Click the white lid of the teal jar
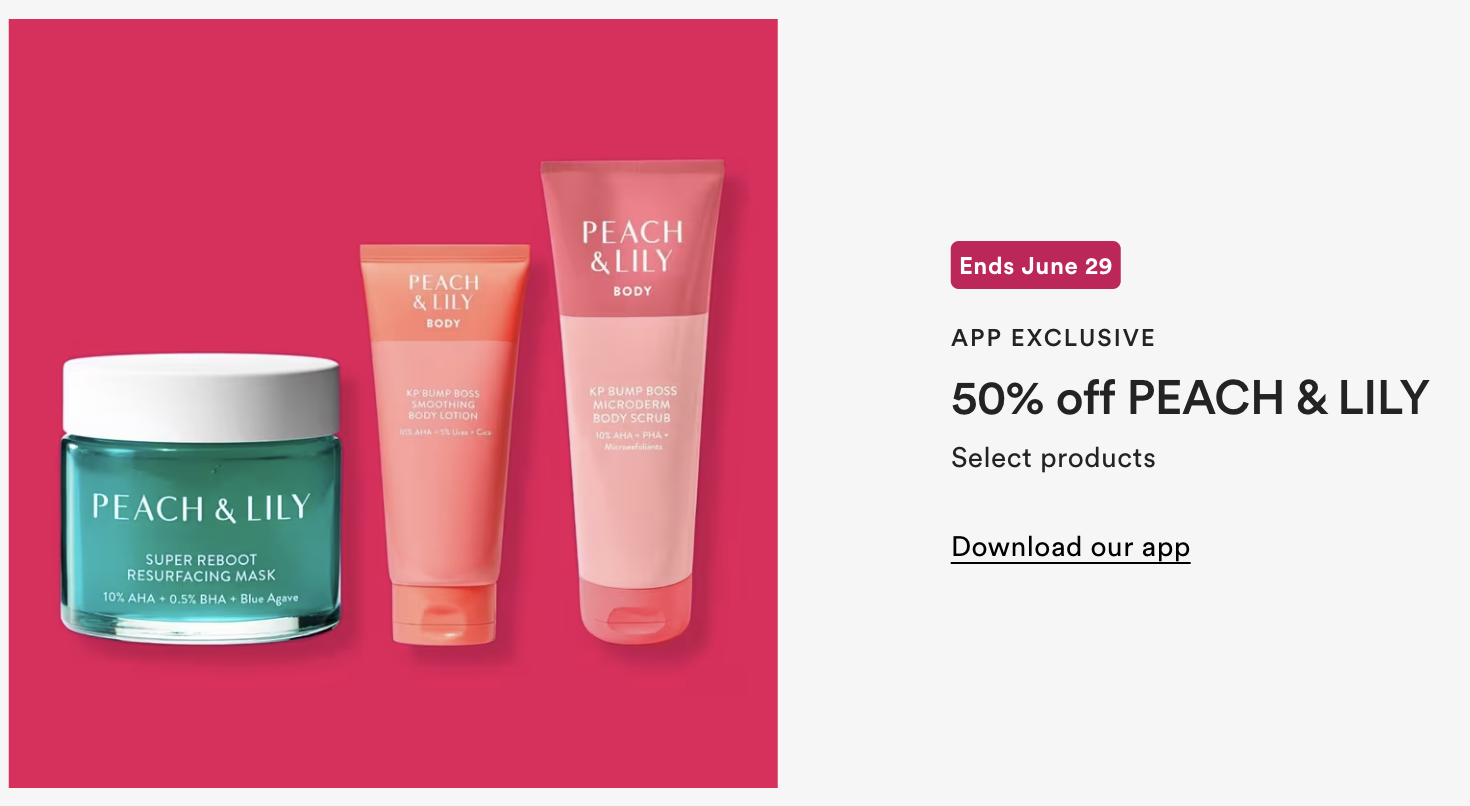 [x=201, y=393]
